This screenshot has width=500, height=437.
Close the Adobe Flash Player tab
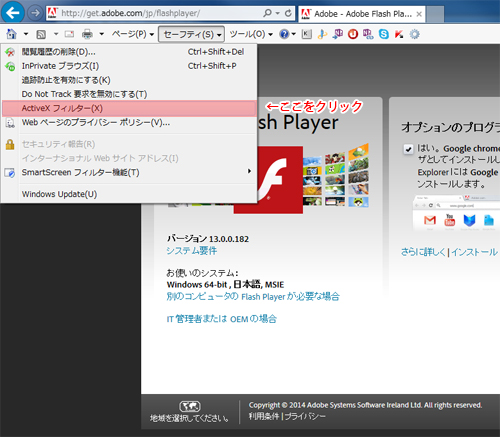click(x=419, y=14)
